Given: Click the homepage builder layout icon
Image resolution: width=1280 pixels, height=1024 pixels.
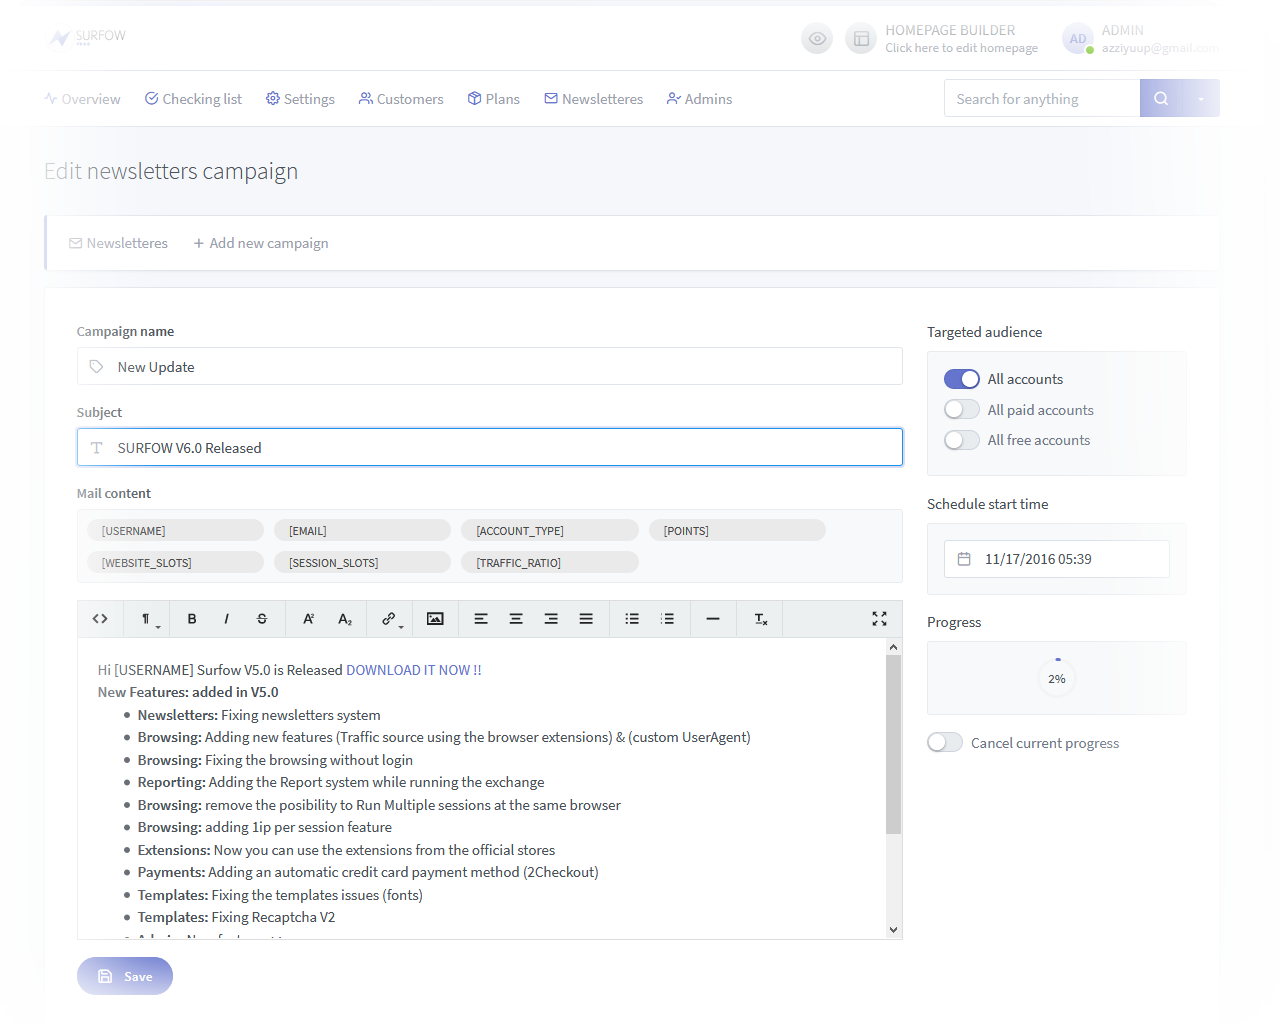Looking at the screenshot, I should (x=861, y=39).
